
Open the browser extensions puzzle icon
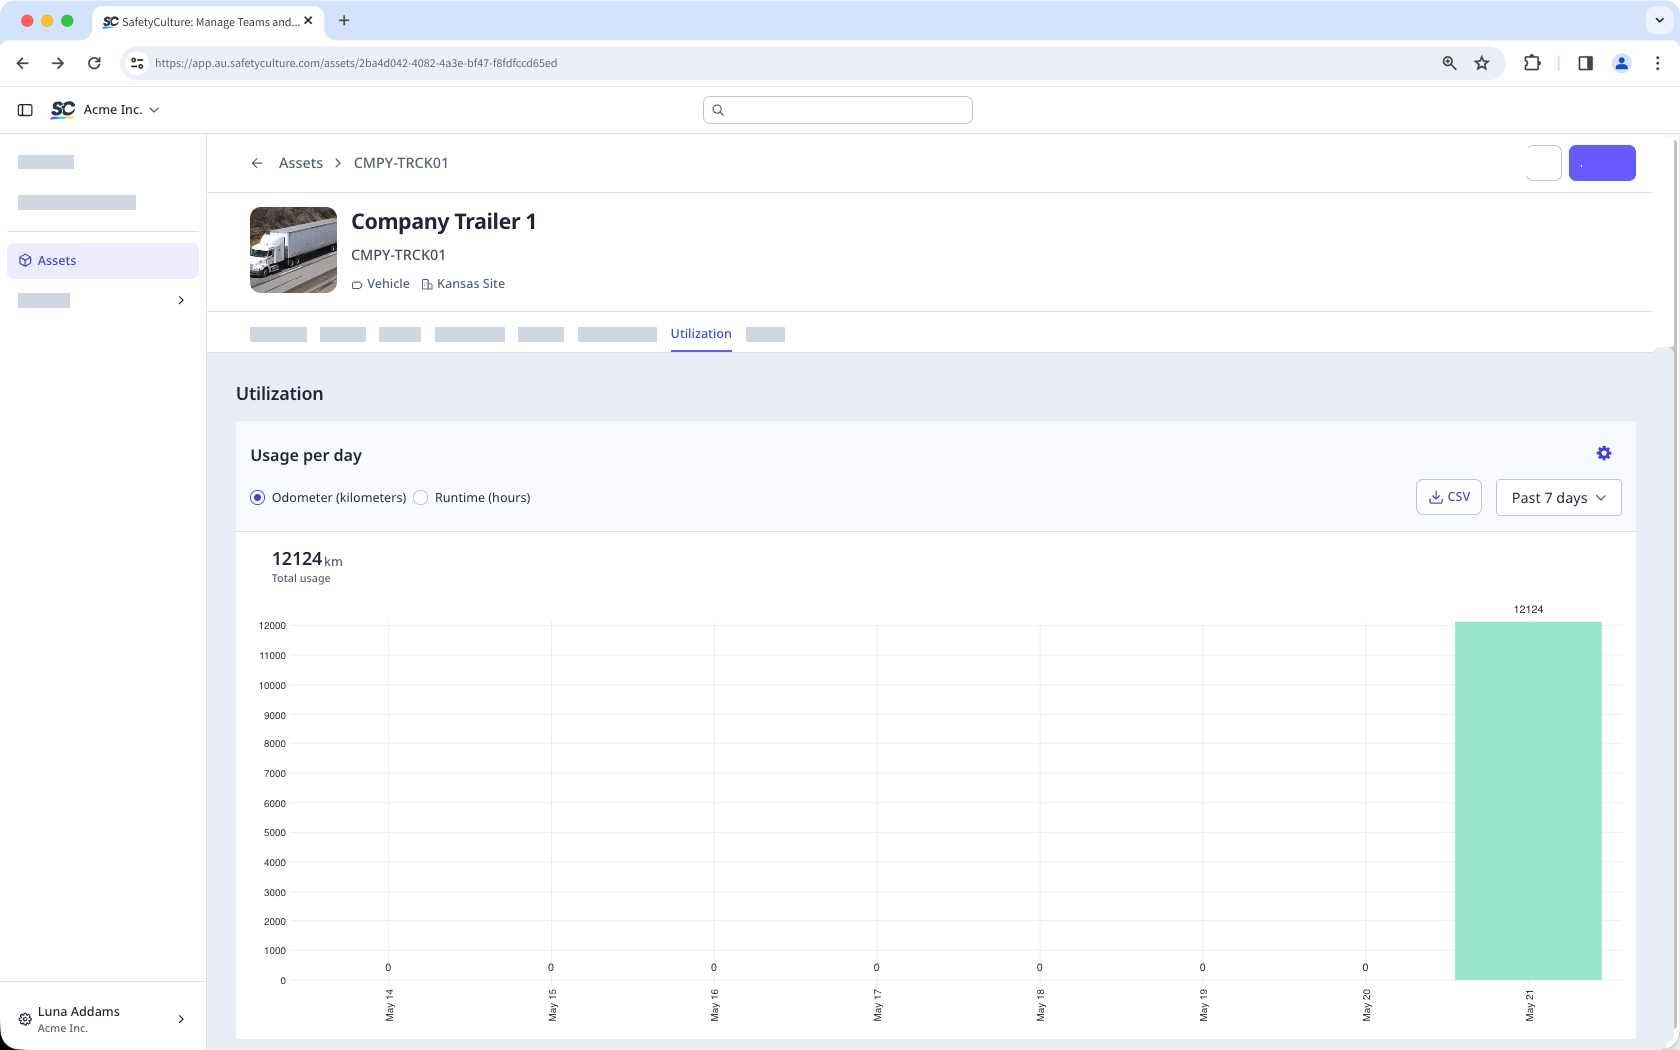pos(1532,63)
